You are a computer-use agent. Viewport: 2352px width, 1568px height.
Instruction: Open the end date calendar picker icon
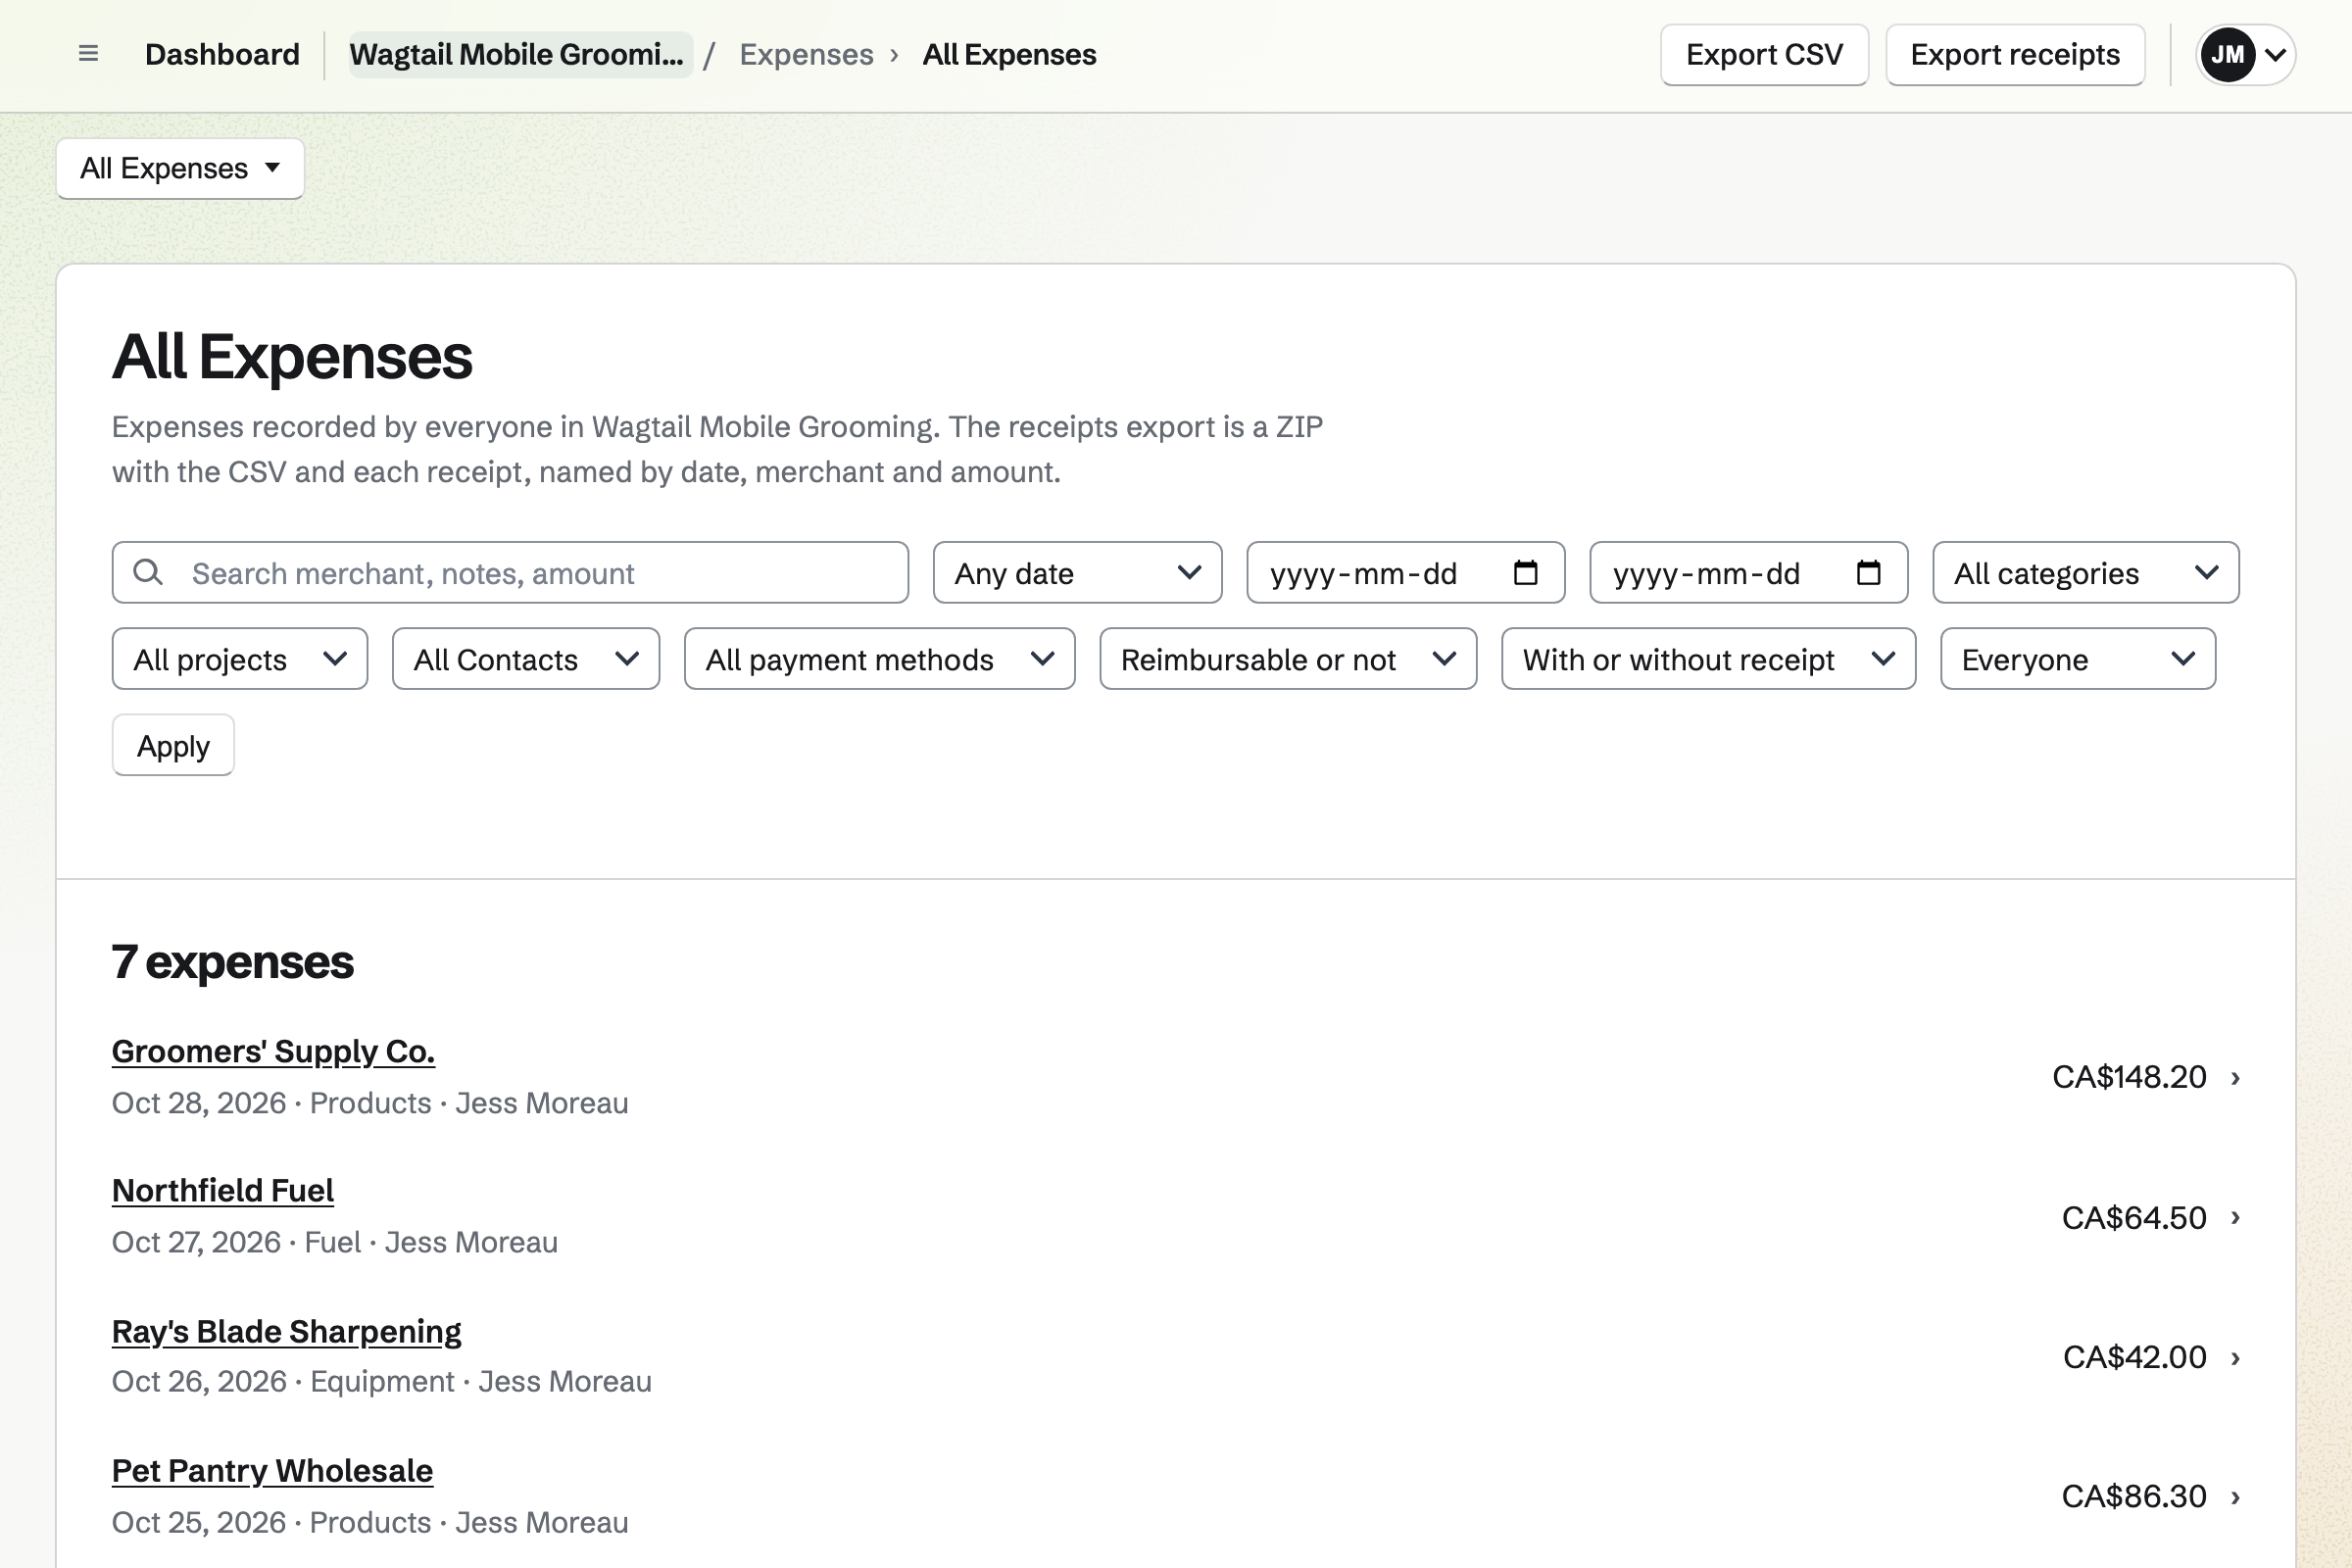1868,572
